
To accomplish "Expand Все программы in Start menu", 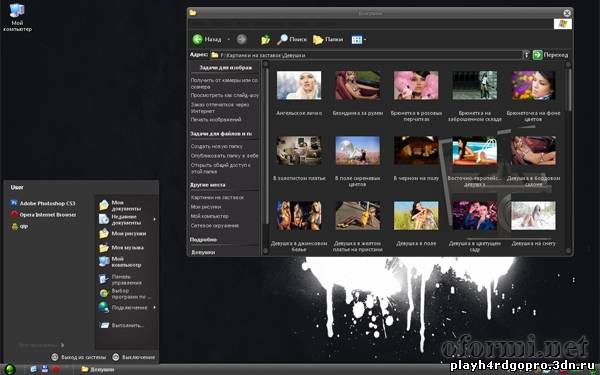I will pos(41,345).
